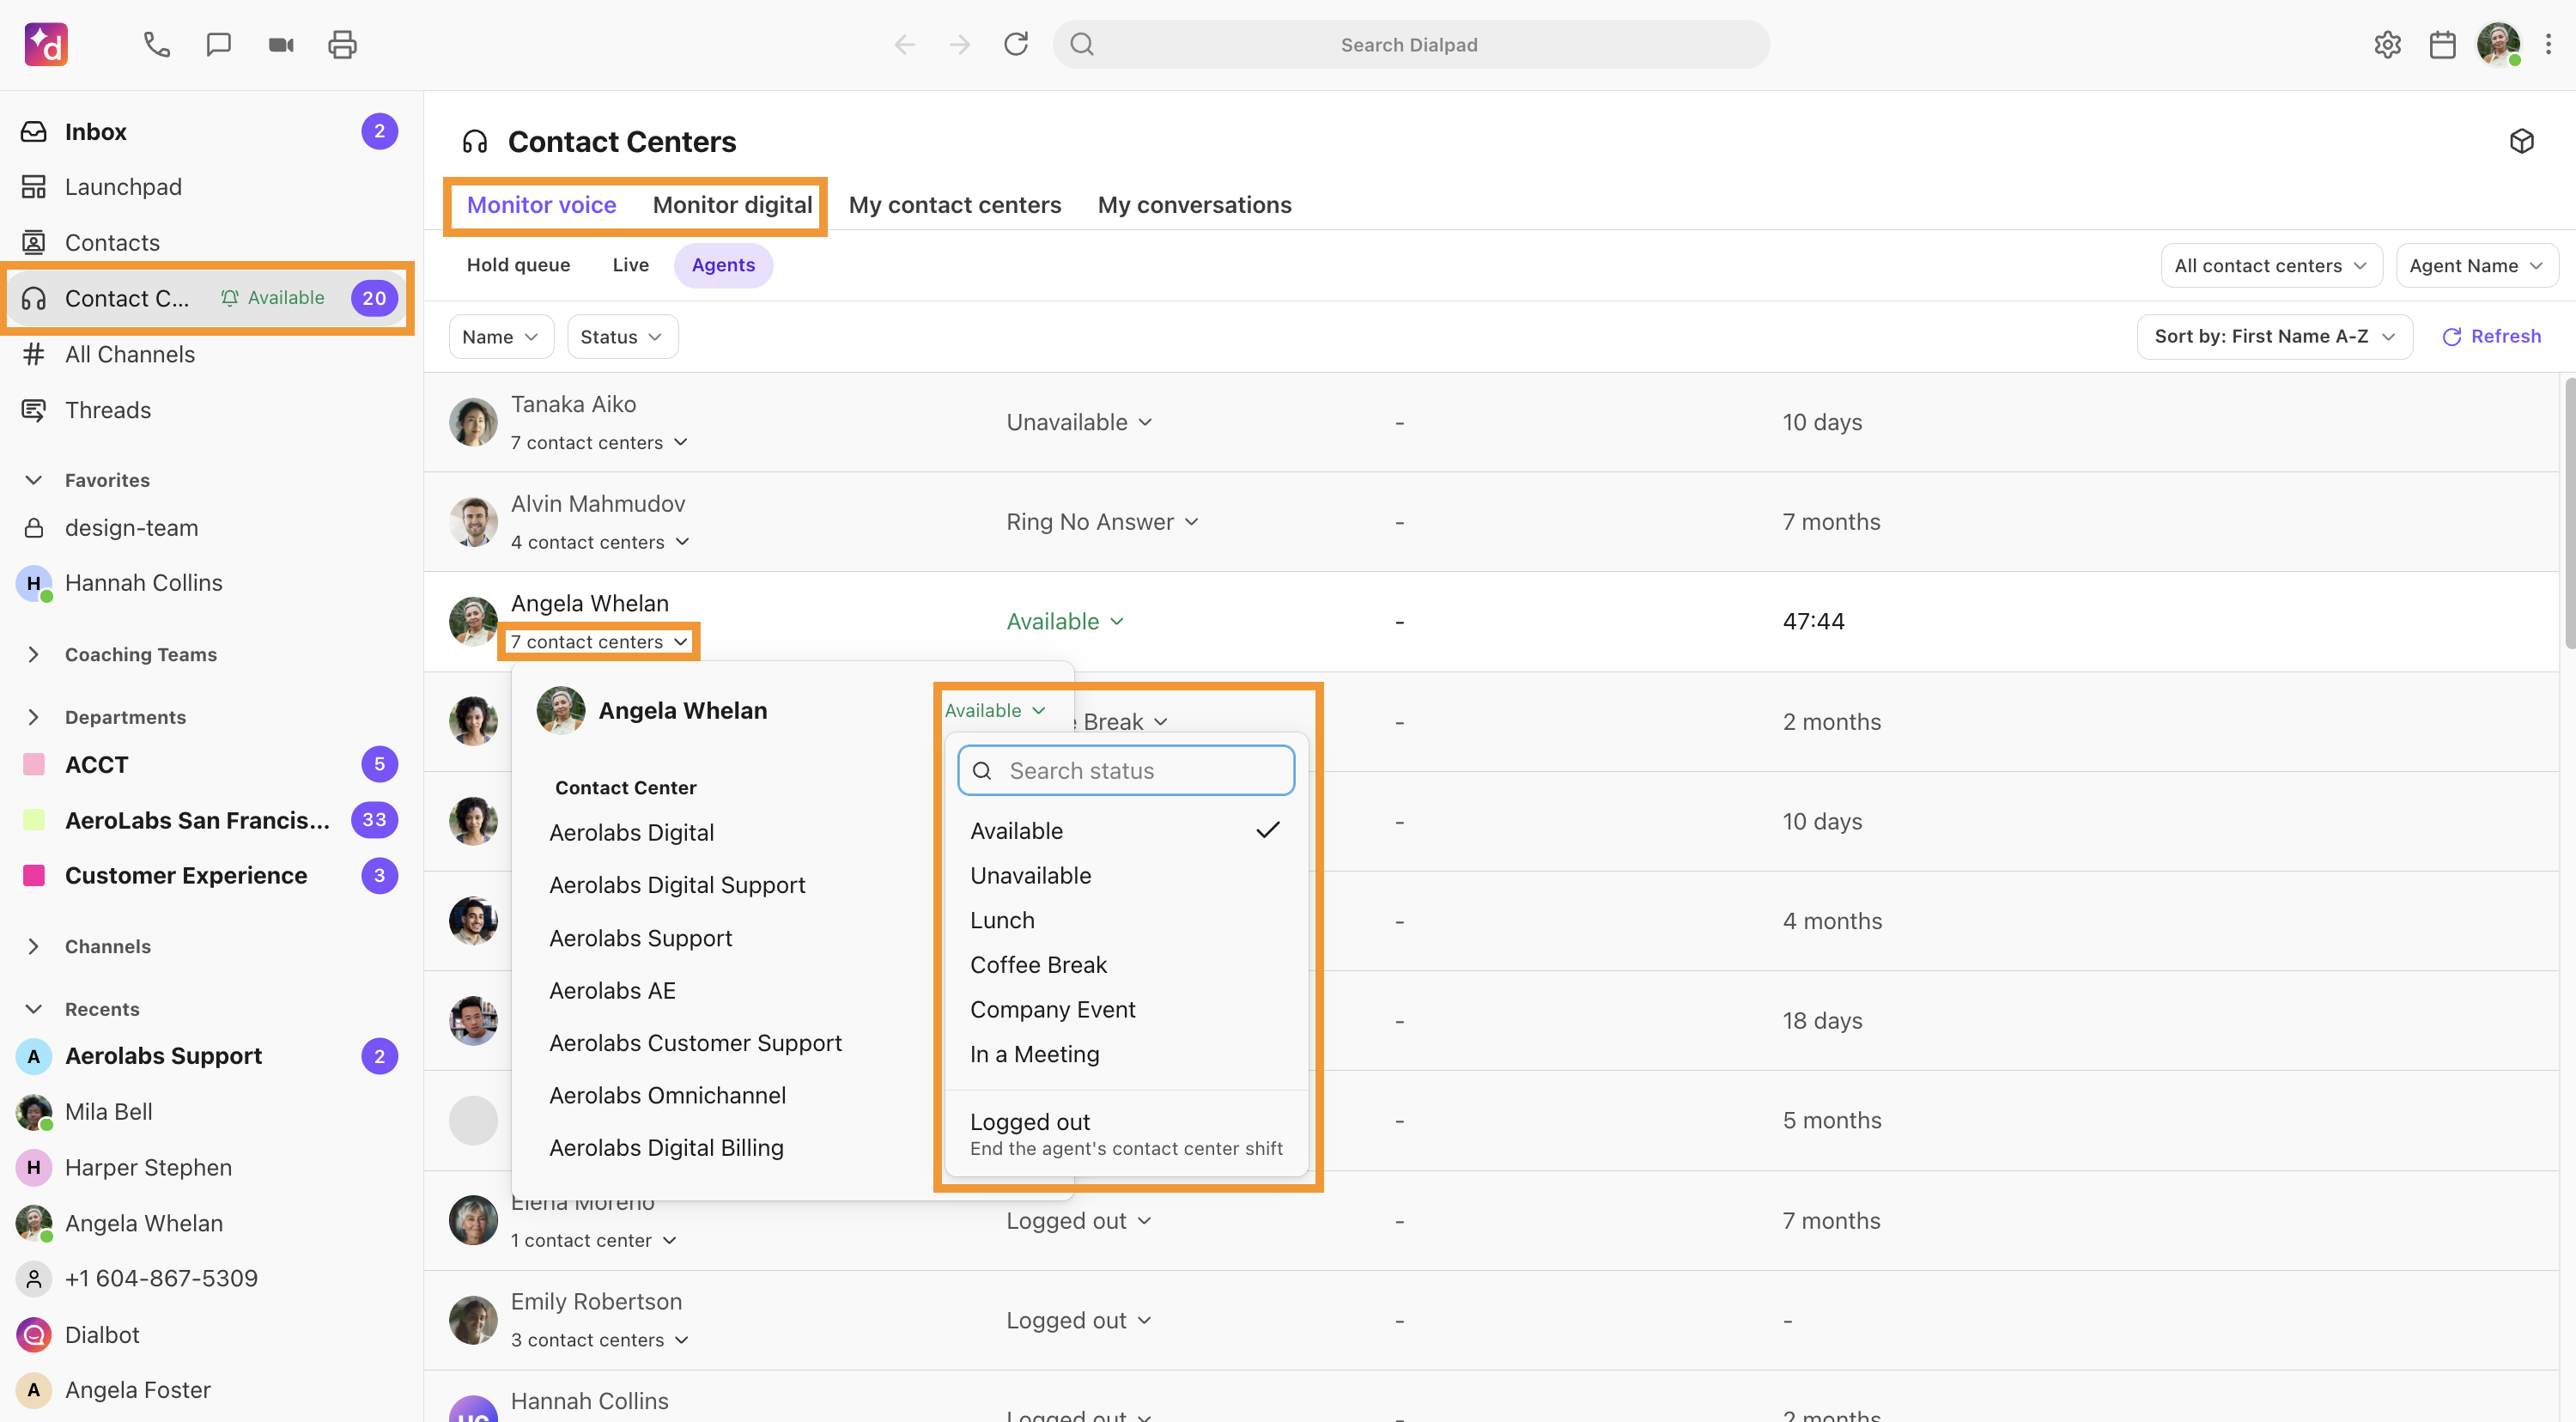Screen dimensions: 2576x1422
Task: Select Company Event status option
Action: pos(1126,1009)
